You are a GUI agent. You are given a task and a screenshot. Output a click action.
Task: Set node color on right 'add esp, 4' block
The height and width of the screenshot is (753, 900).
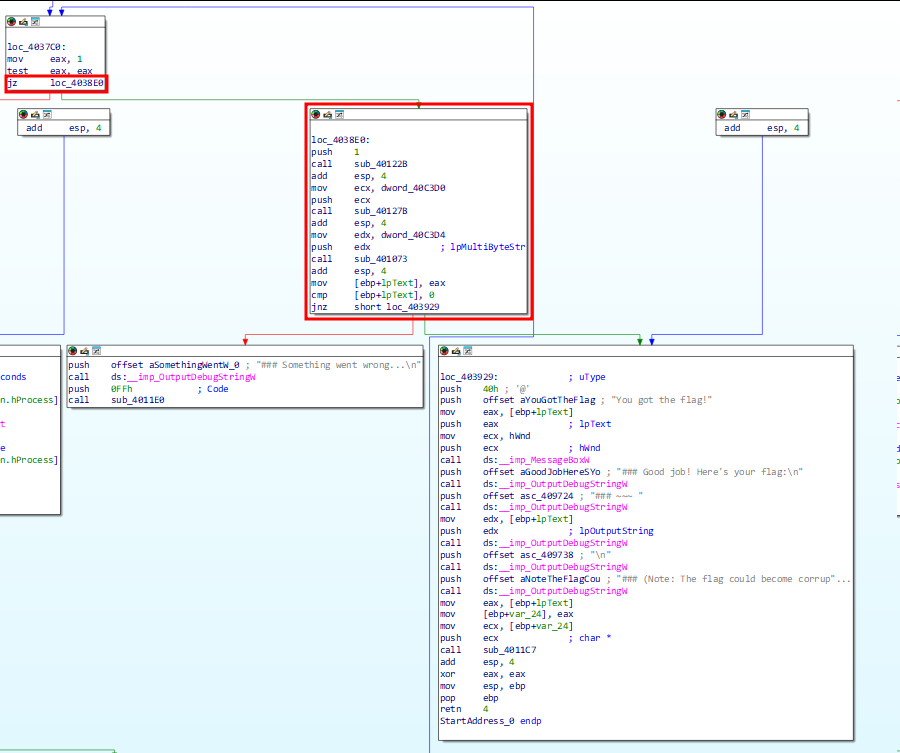721,115
